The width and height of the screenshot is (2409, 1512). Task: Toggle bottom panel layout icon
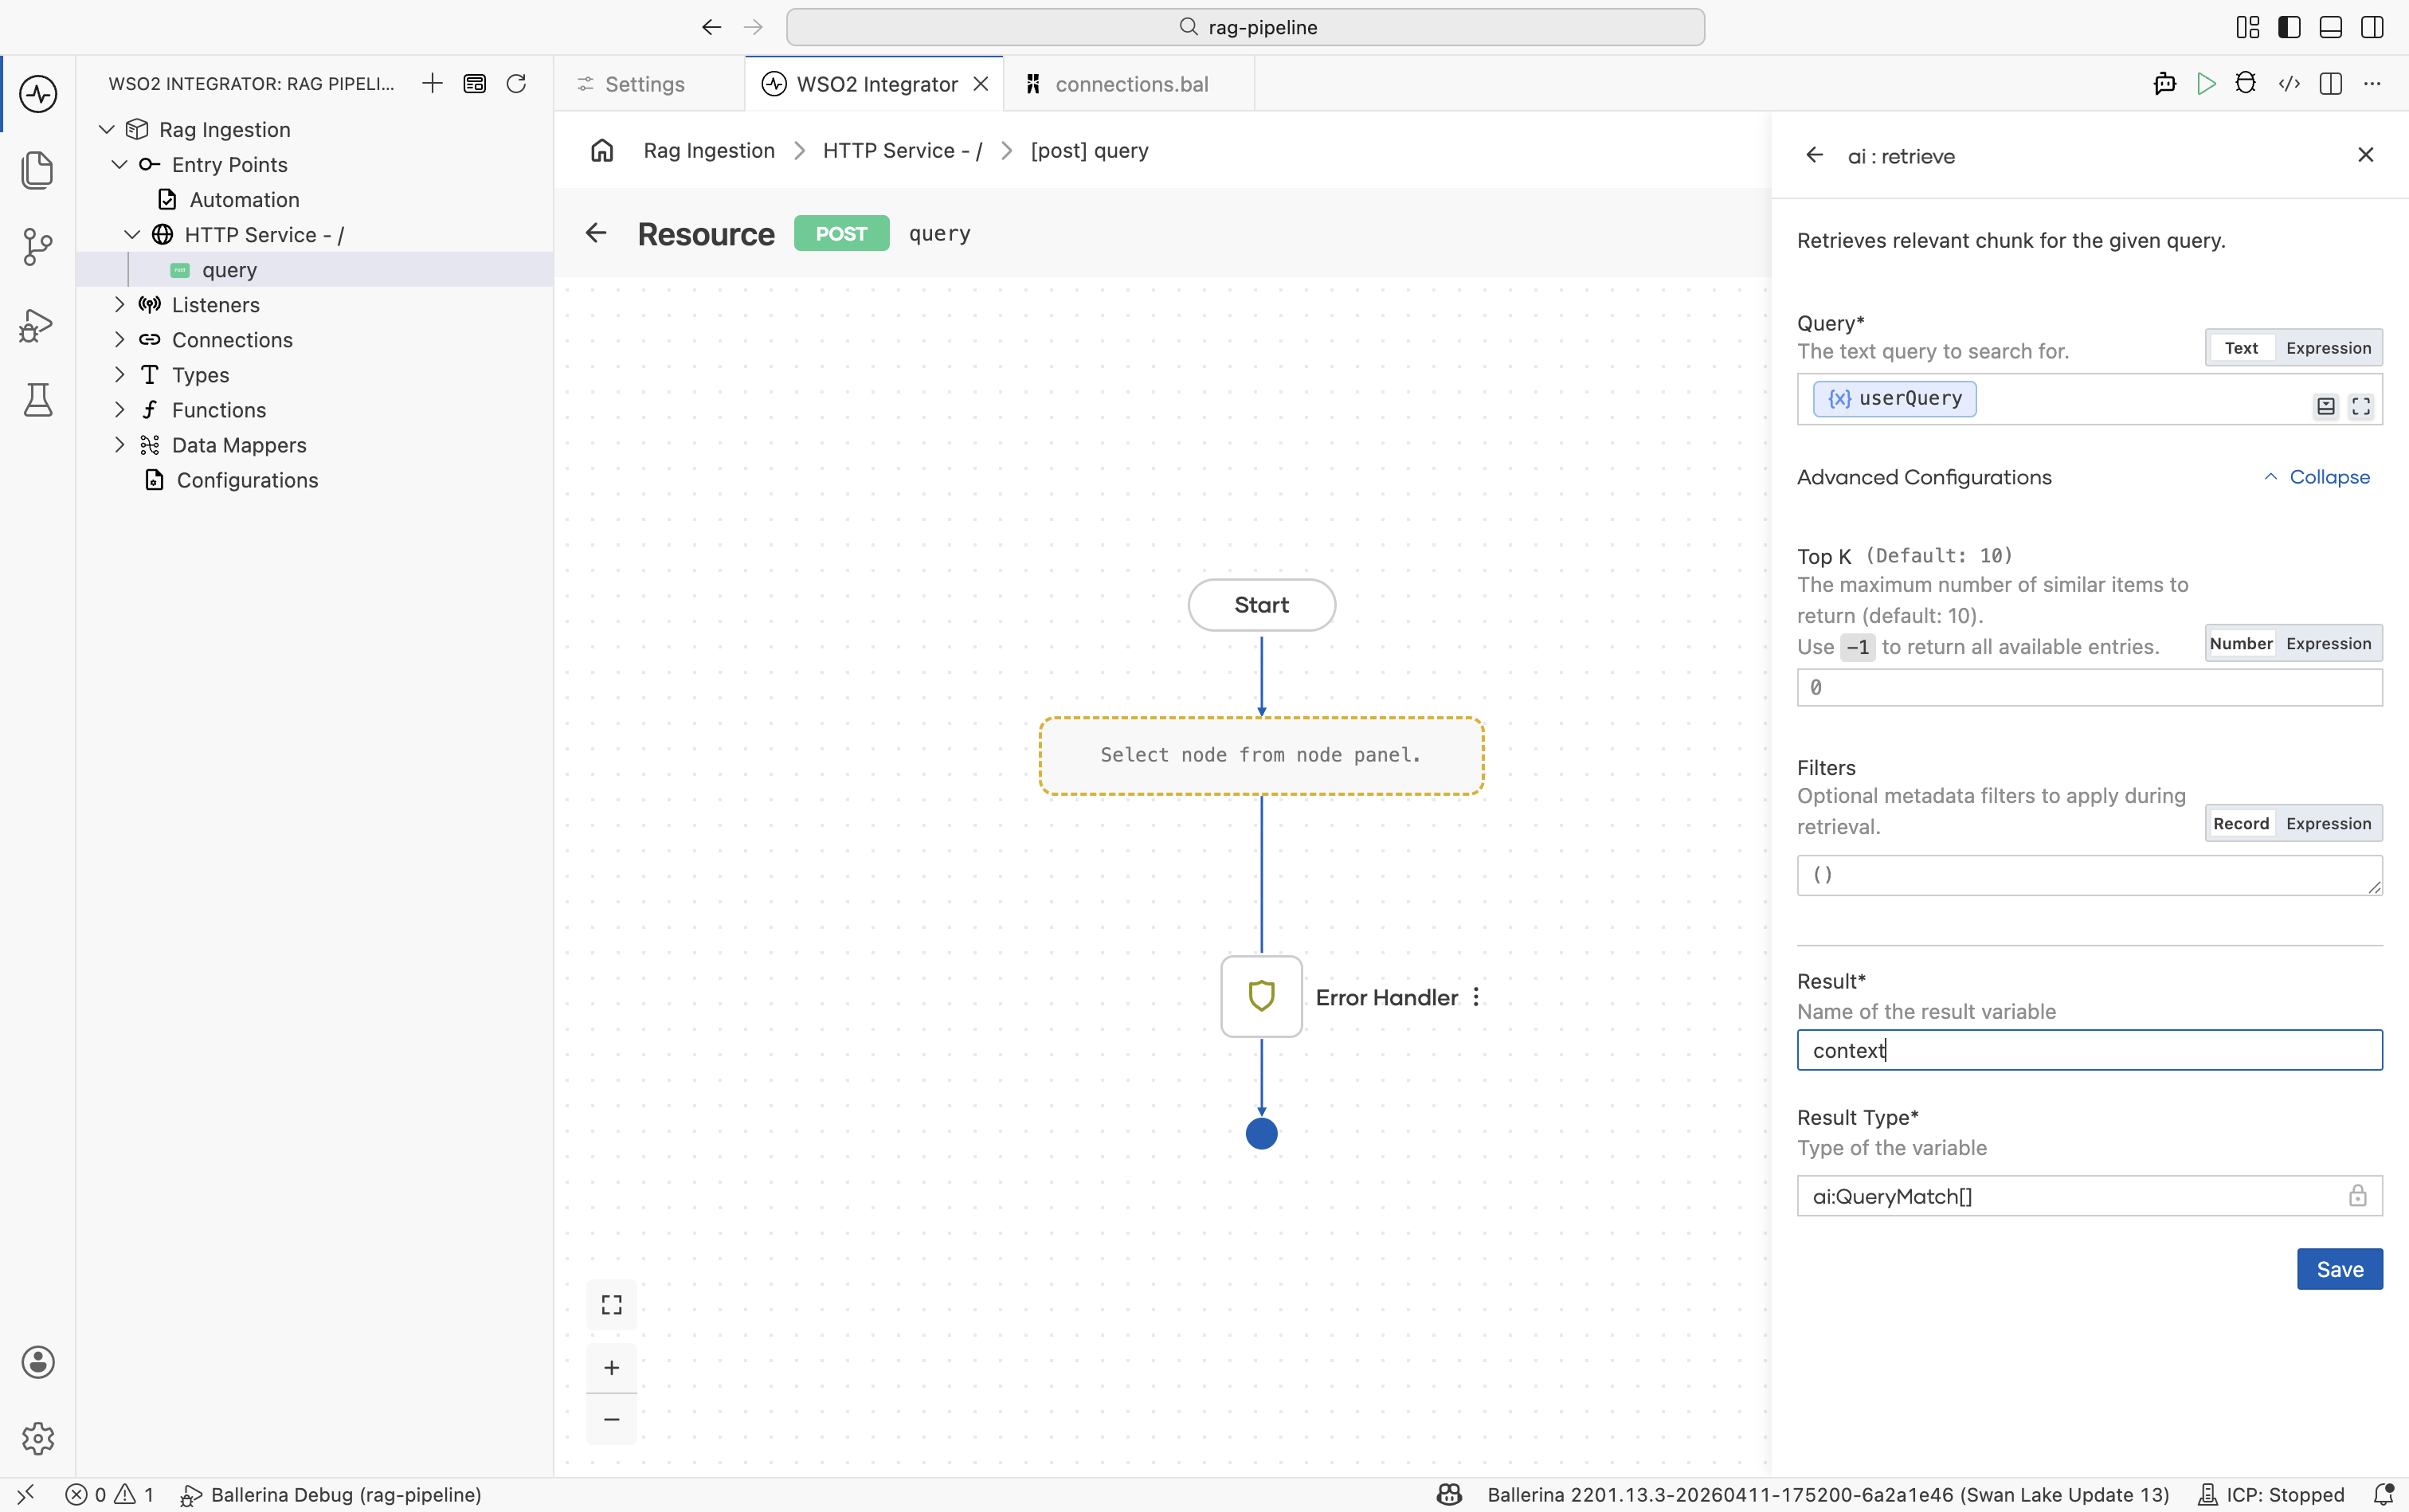pyautogui.click(x=2331, y=27)
